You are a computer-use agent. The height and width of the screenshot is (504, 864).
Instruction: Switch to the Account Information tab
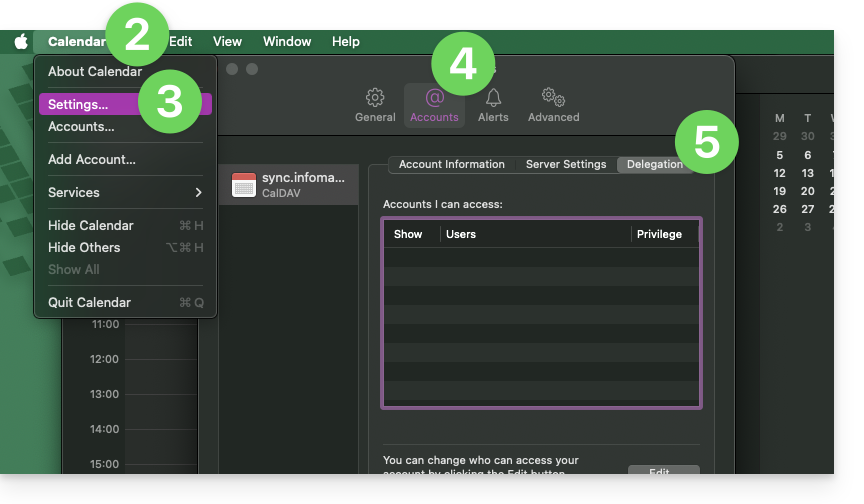coord(451,165)
